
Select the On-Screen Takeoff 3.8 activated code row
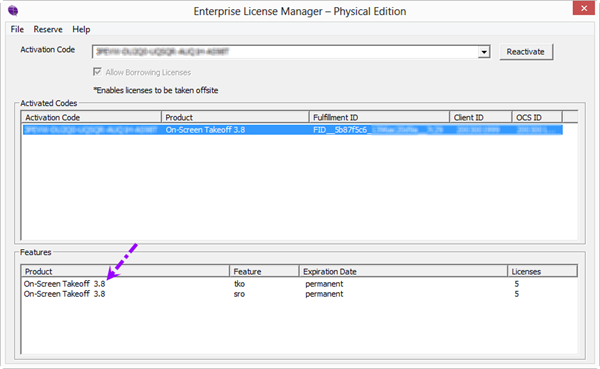pos(293,130)
